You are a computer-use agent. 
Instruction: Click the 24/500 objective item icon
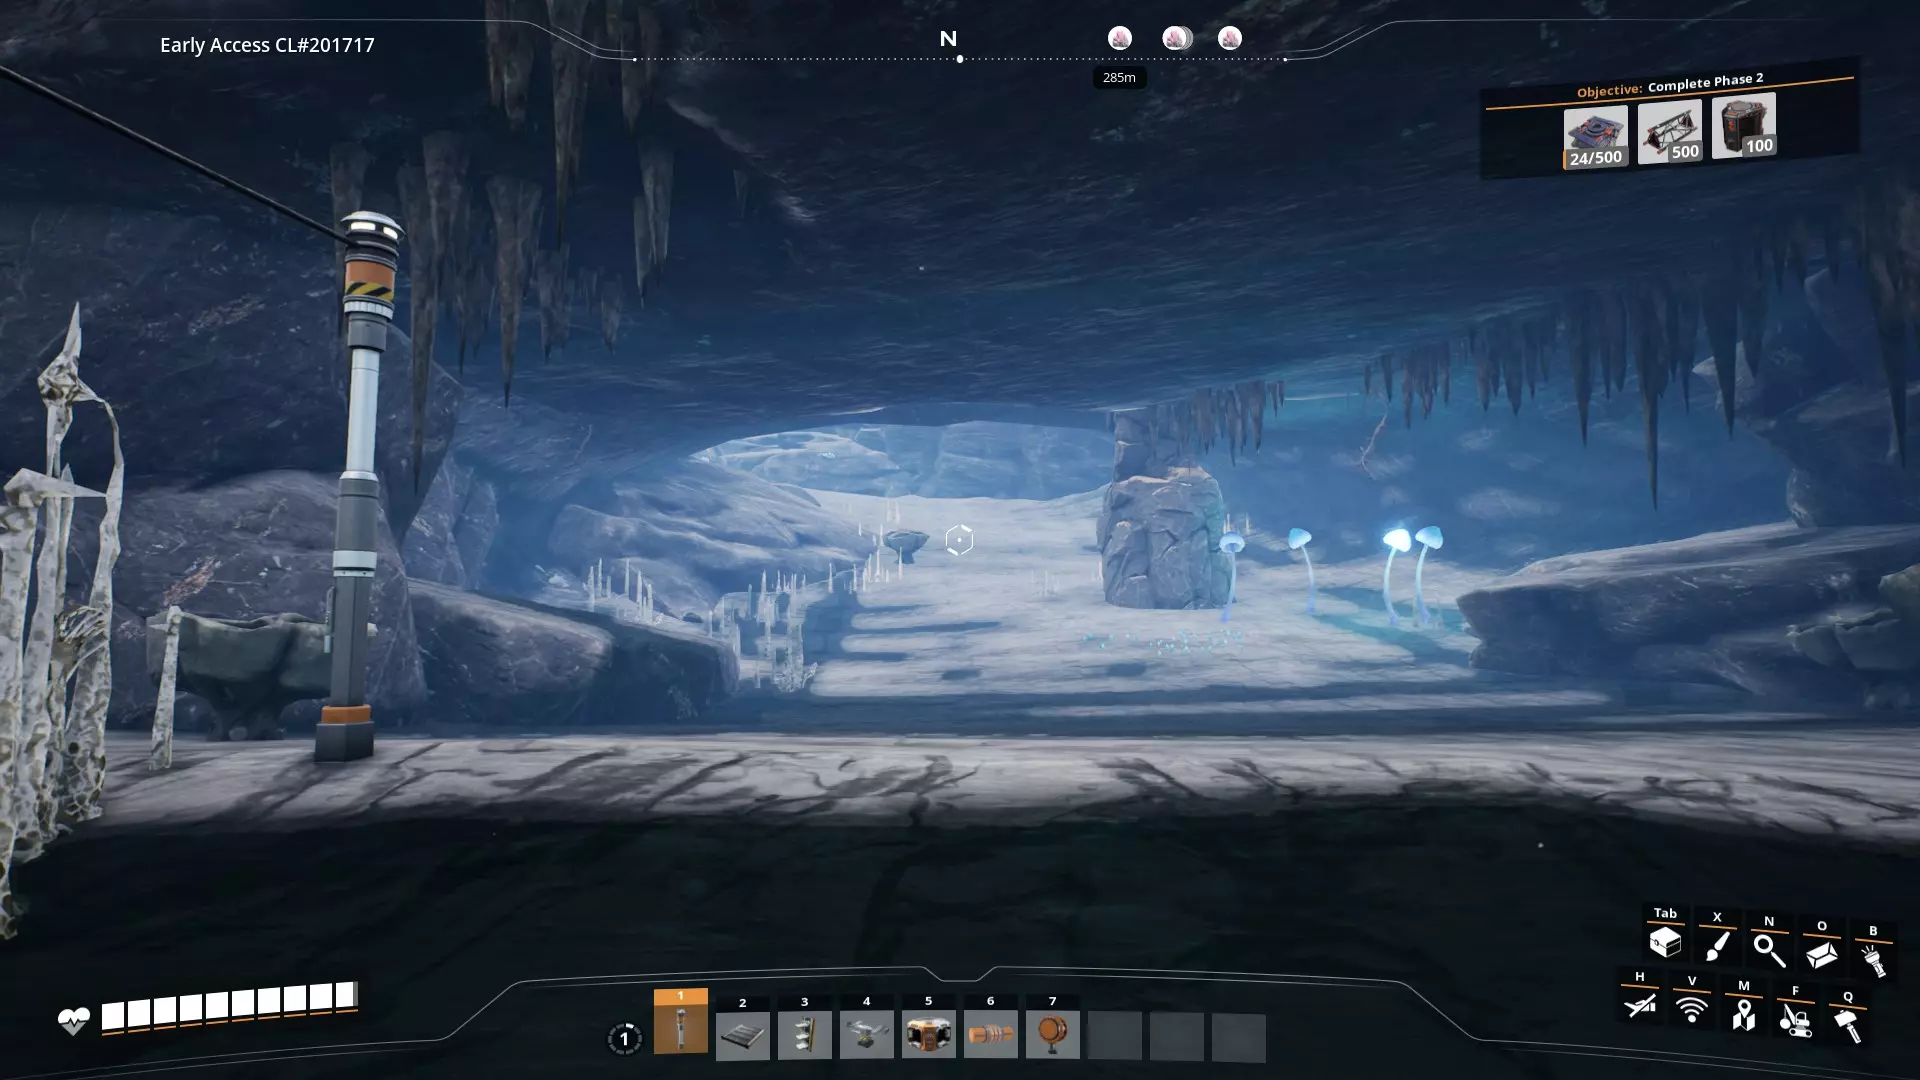click(x=1595, y=137)
